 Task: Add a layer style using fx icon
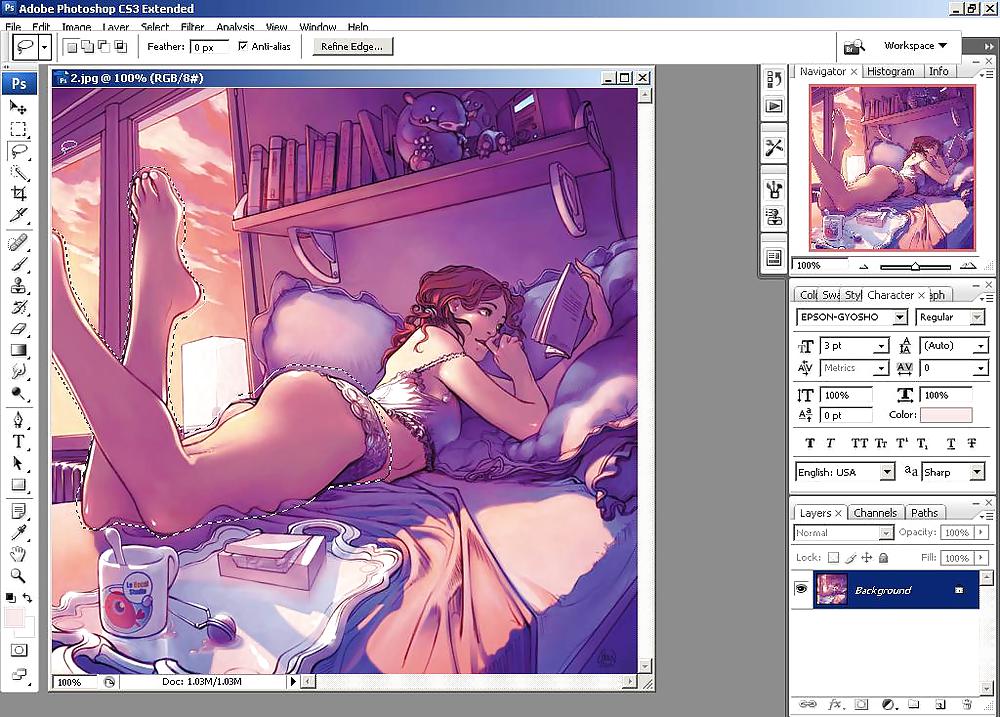tap(835, 705)
